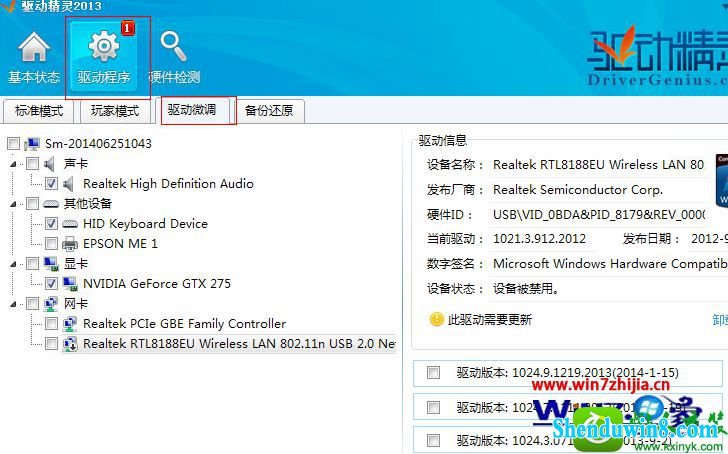Click the Realtek RTL8188EU Wireless LAN device icon
The height and width of the screenshot is (454, 728).
click(x=70, y=344)
